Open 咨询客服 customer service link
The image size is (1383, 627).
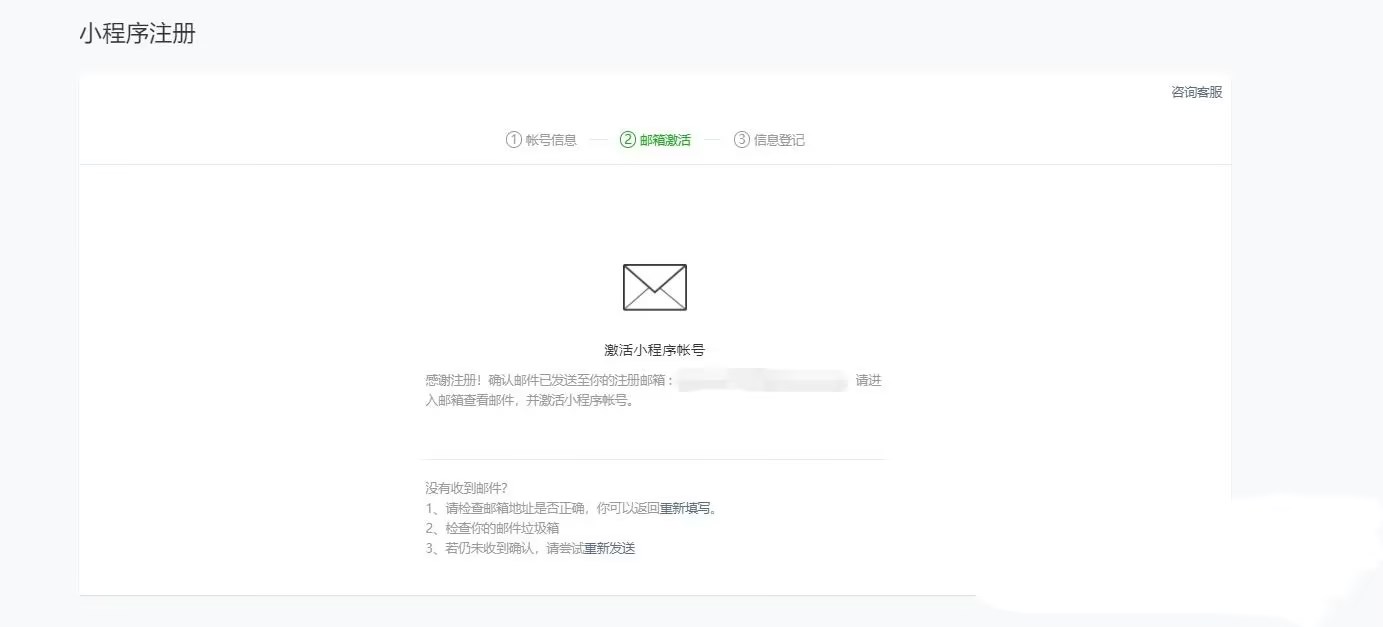[1197, 92]
